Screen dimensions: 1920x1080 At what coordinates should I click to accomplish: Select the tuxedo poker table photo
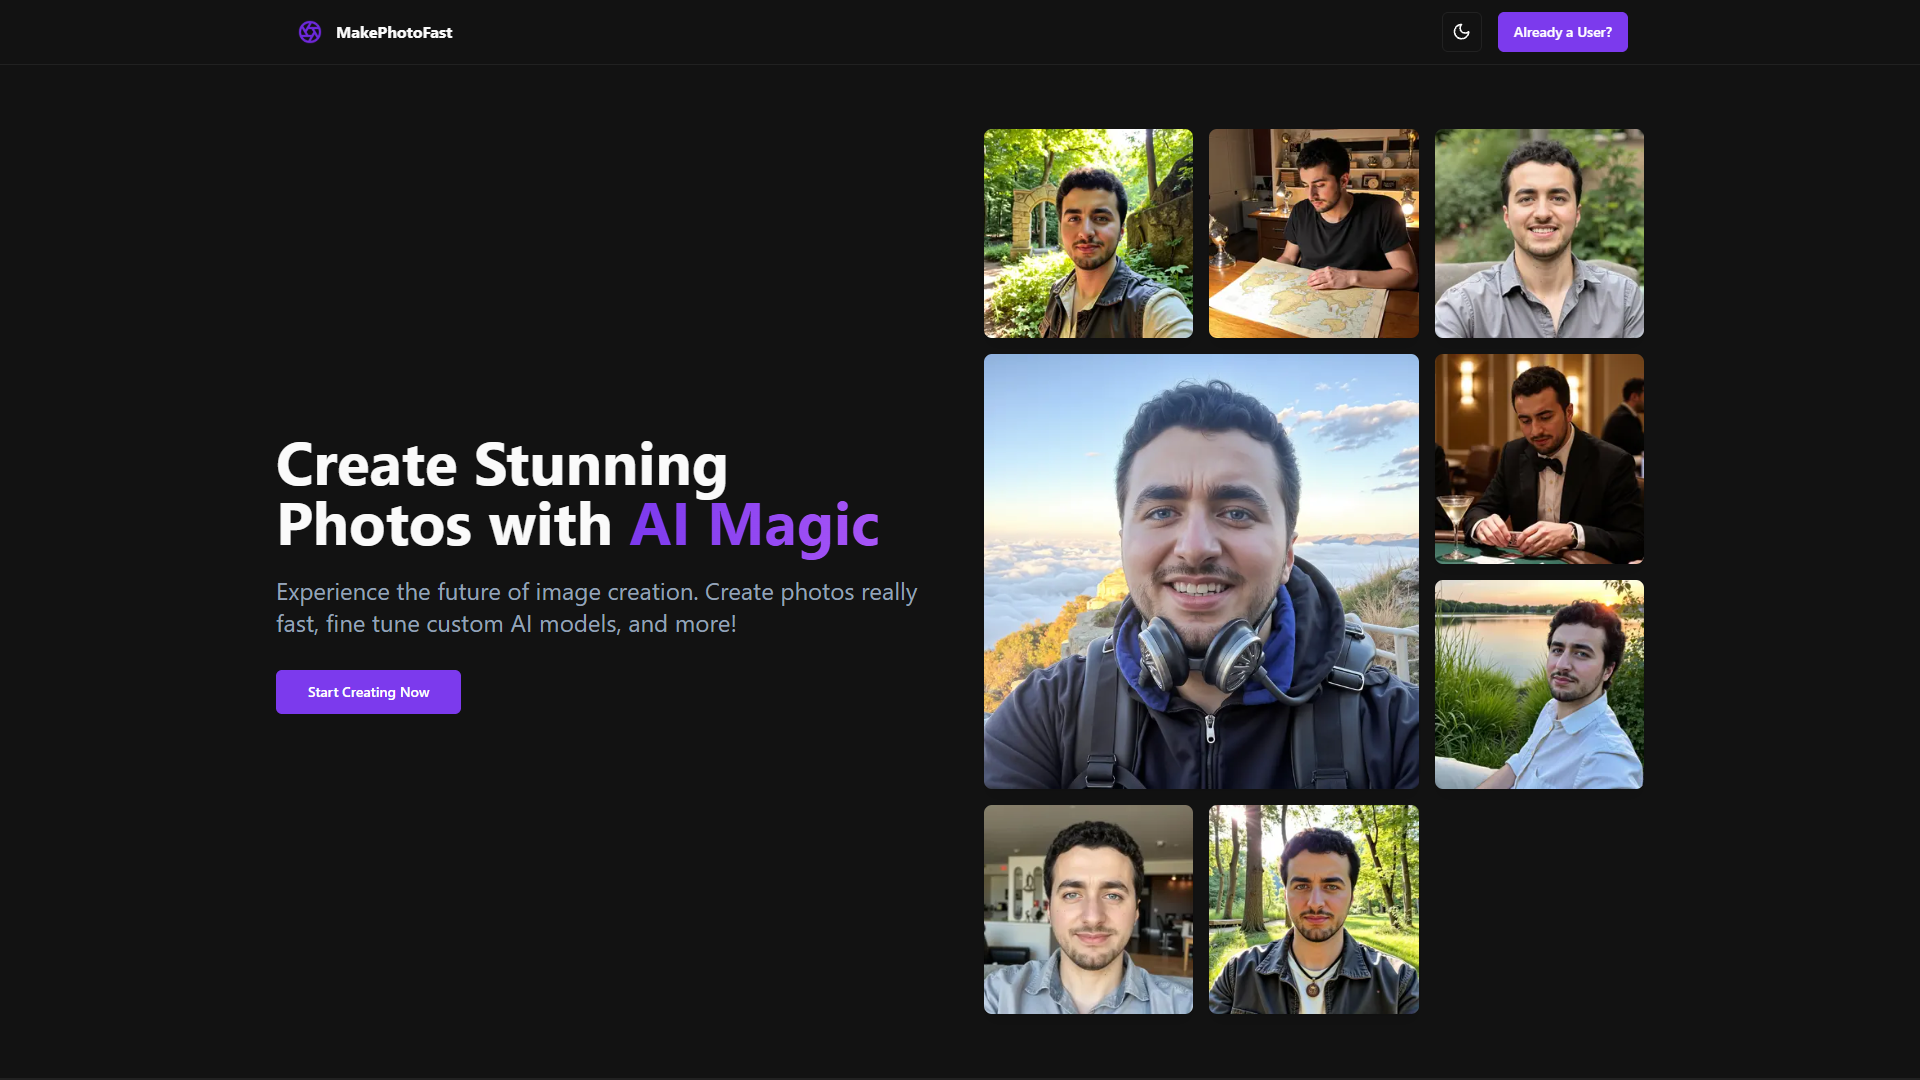click(1539, 459)
